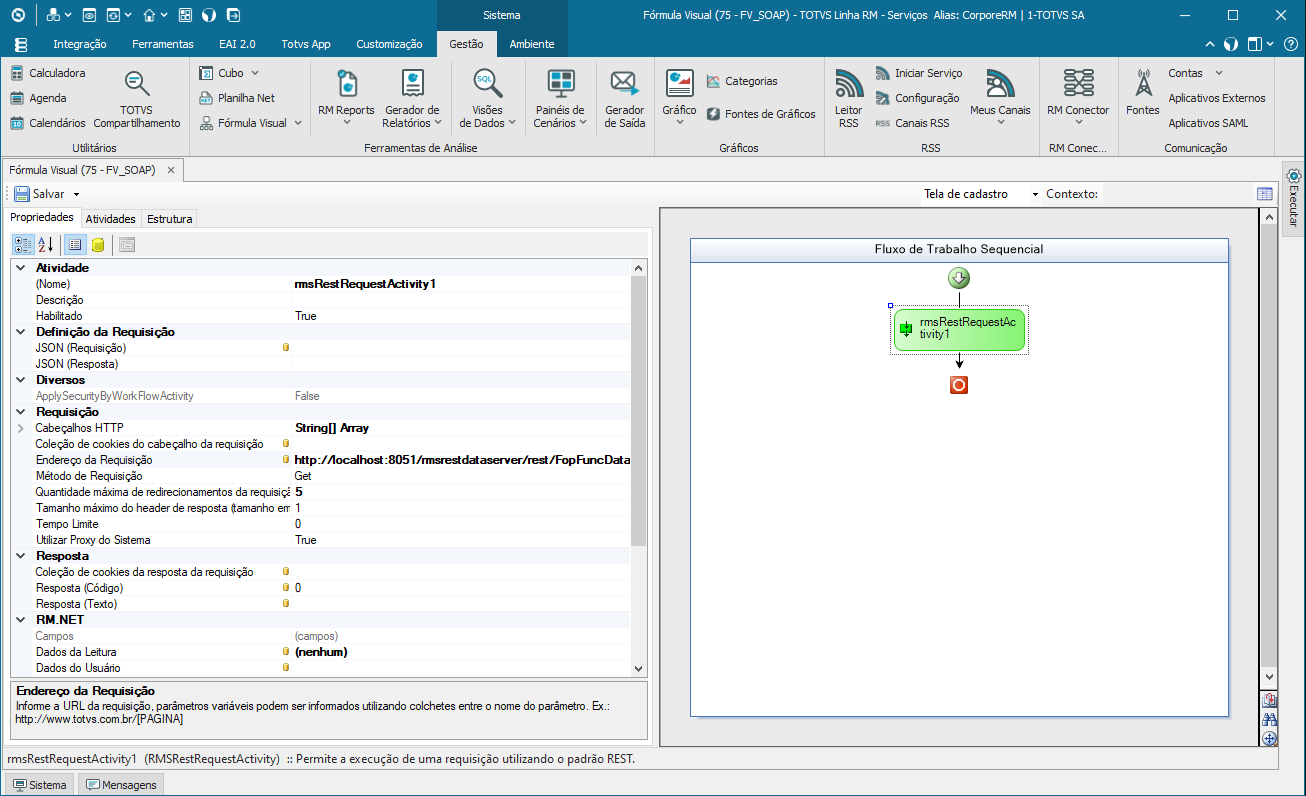Open the Customização ribbon tab
The height and width of the screenshot is (796, 1306).
point(389,44)
